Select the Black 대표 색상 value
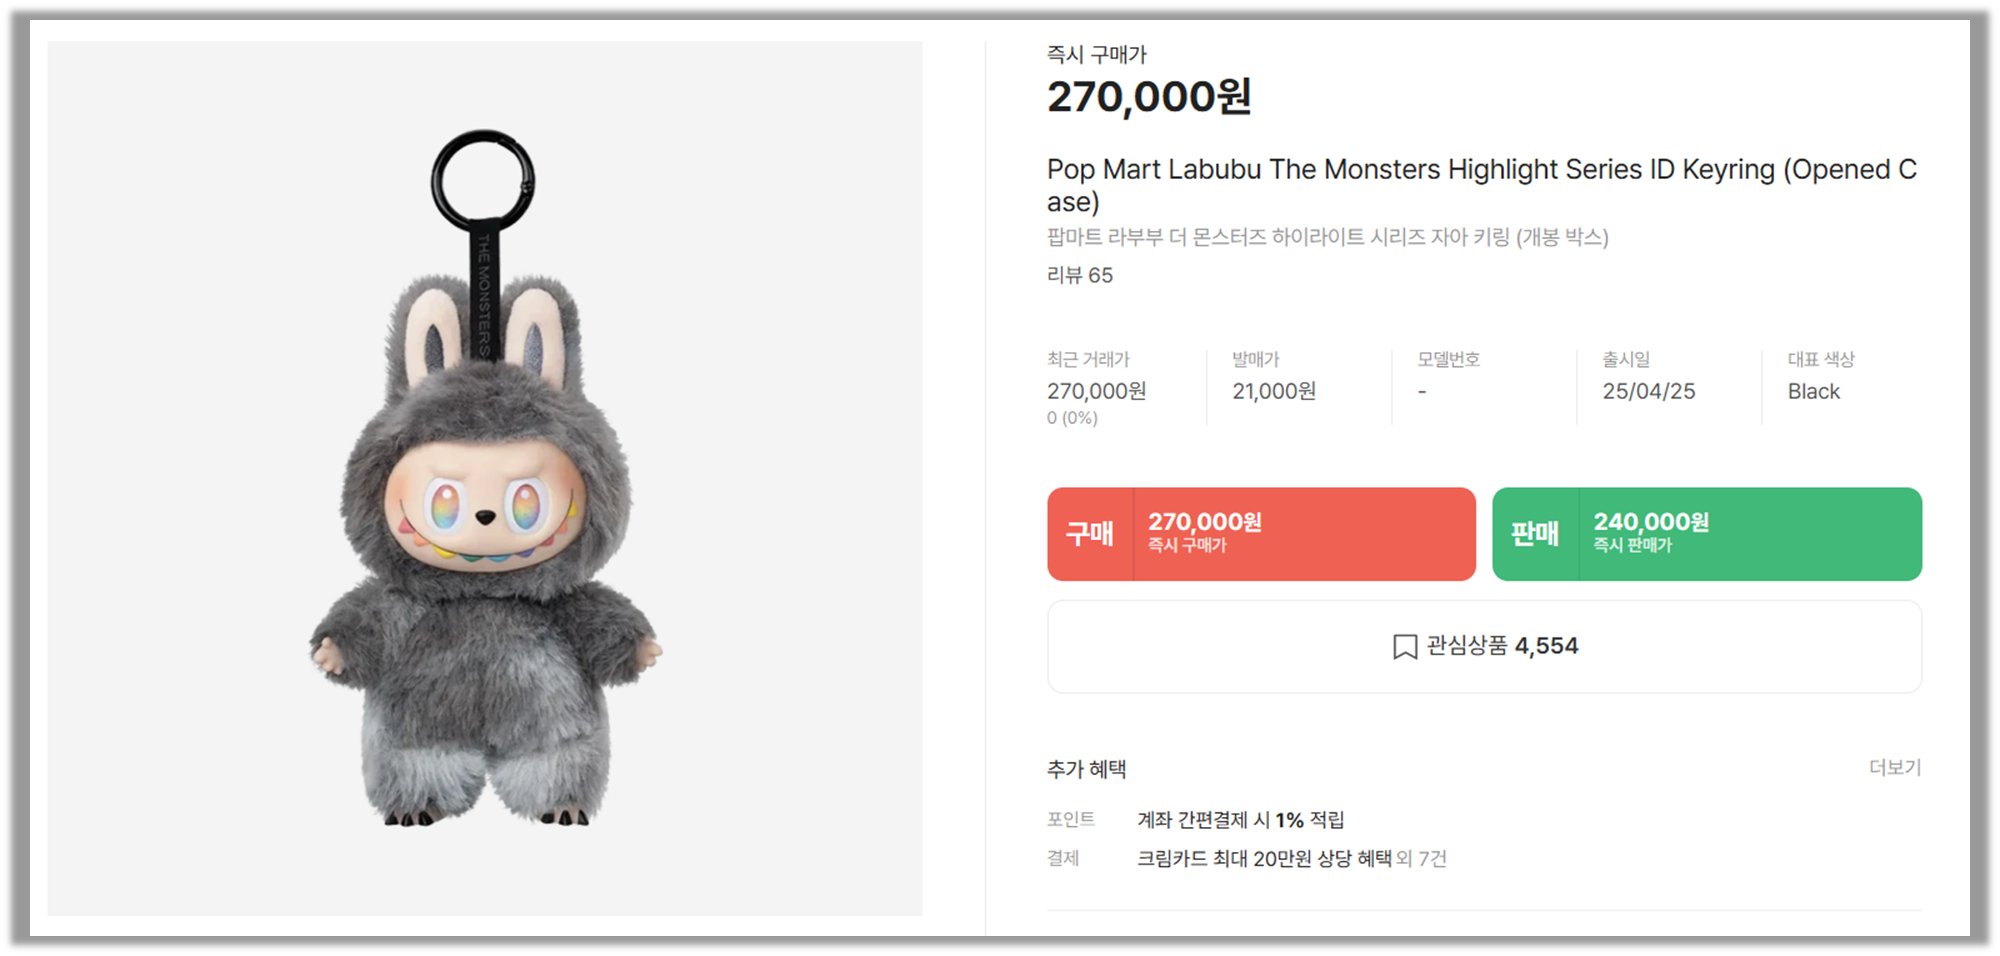The height and width of the screenshot is (956, 2000). click(1812, 392)
